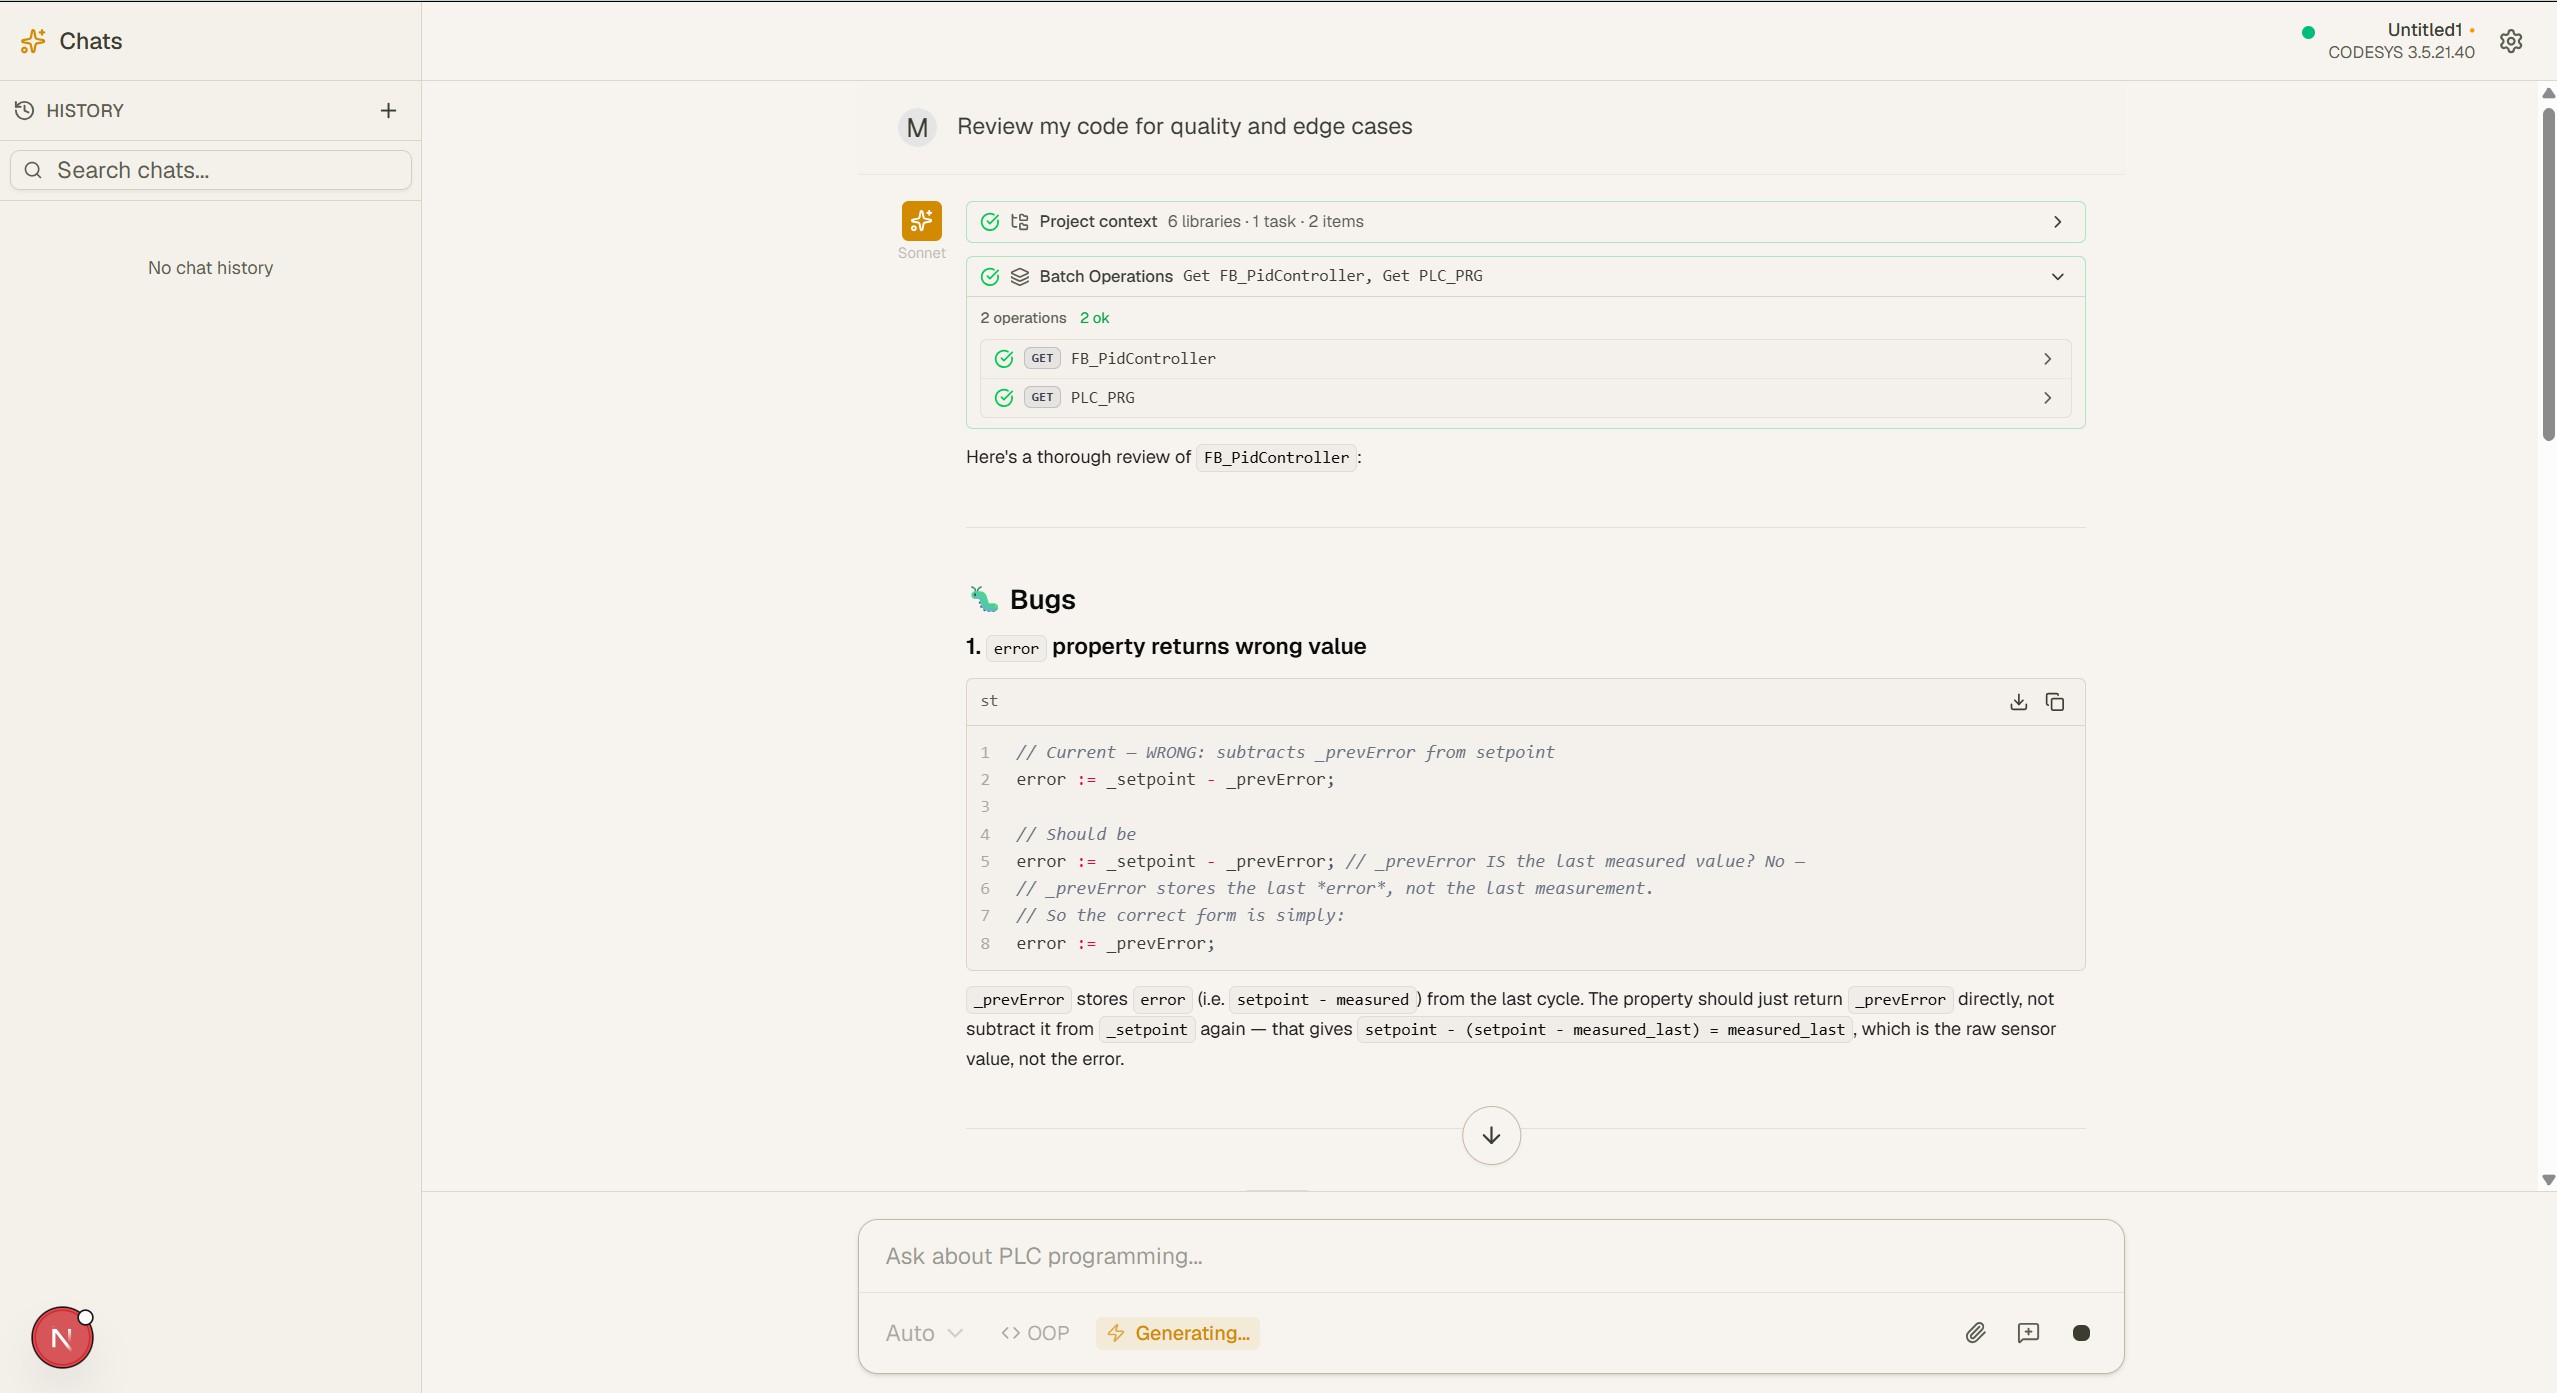
Task: Stop generation with the stop button
Action: click(2081, 1333)
